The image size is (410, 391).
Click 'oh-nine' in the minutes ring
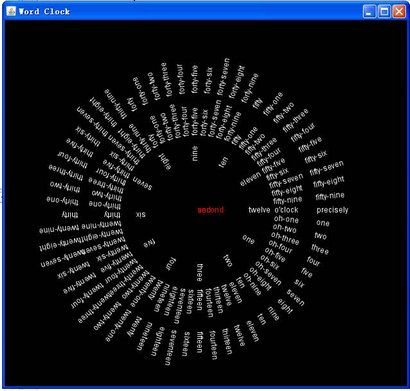coord(252,284)
